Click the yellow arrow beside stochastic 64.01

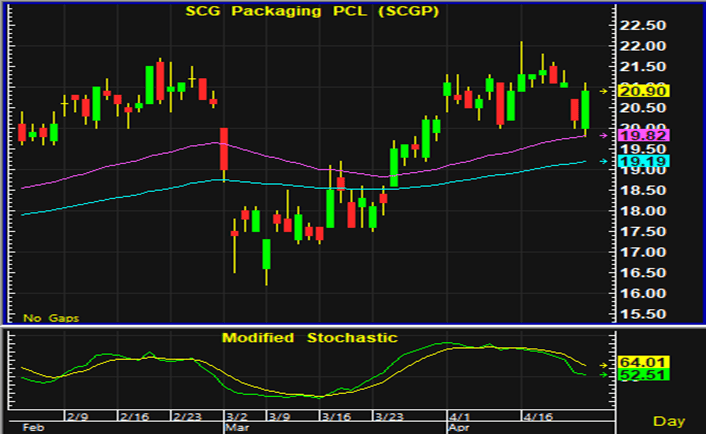603,364
